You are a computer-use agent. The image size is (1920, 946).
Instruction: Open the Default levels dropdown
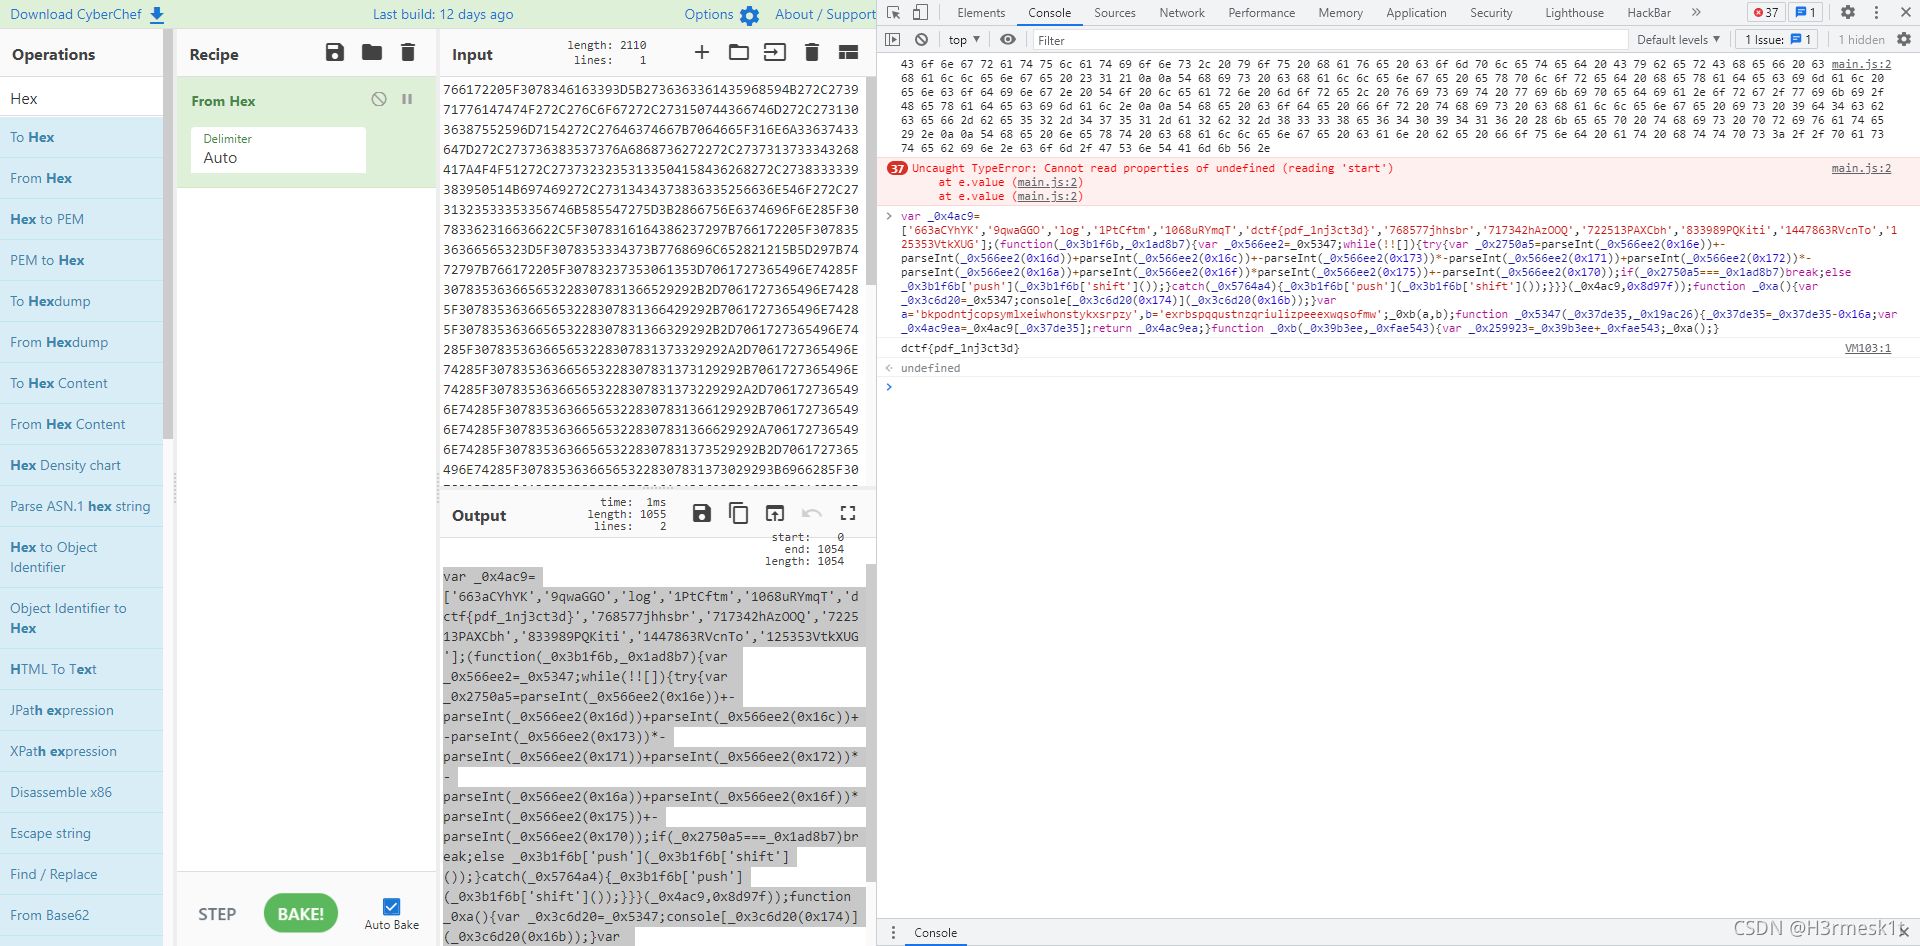point(1679,40)
